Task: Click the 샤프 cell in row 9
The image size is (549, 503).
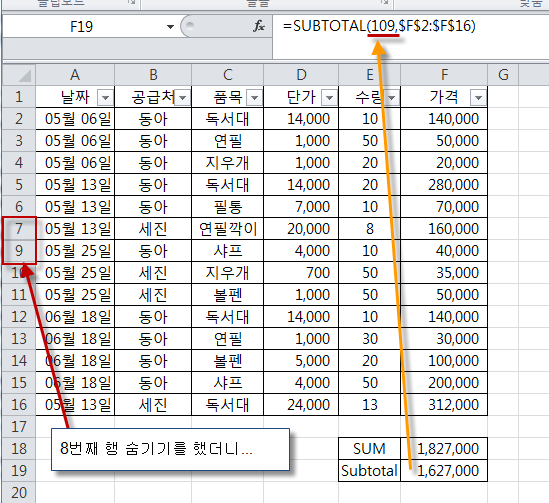Action: coord(228,251)
